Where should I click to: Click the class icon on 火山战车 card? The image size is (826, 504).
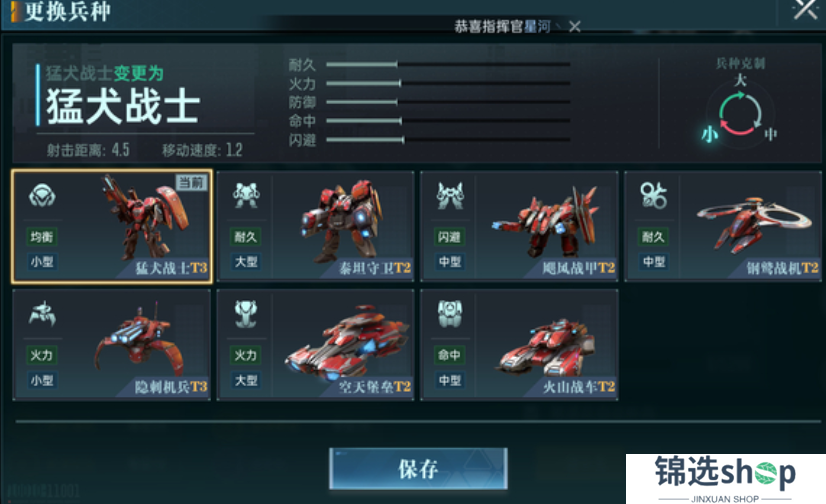coord(450,314)
